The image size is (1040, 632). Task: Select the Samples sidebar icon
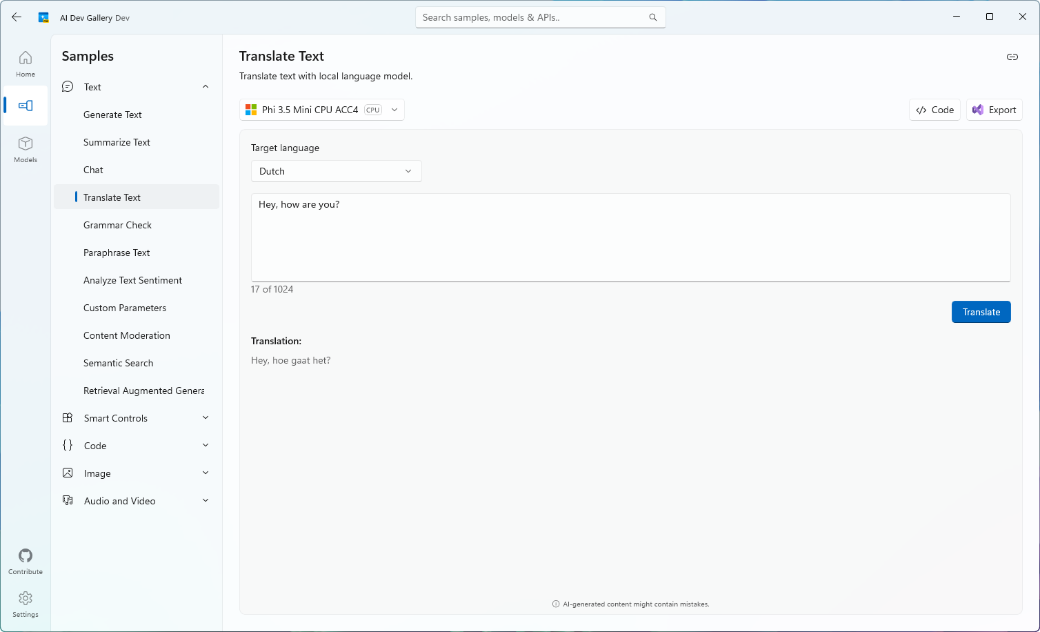coord(25,105)
